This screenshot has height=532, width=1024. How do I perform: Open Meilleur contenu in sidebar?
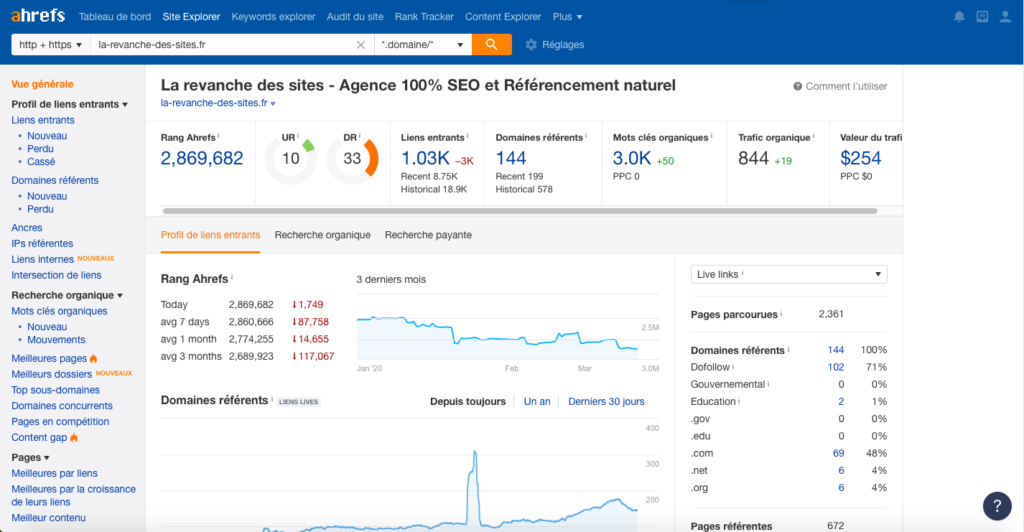pyautogui.click(x=48, y=518)
